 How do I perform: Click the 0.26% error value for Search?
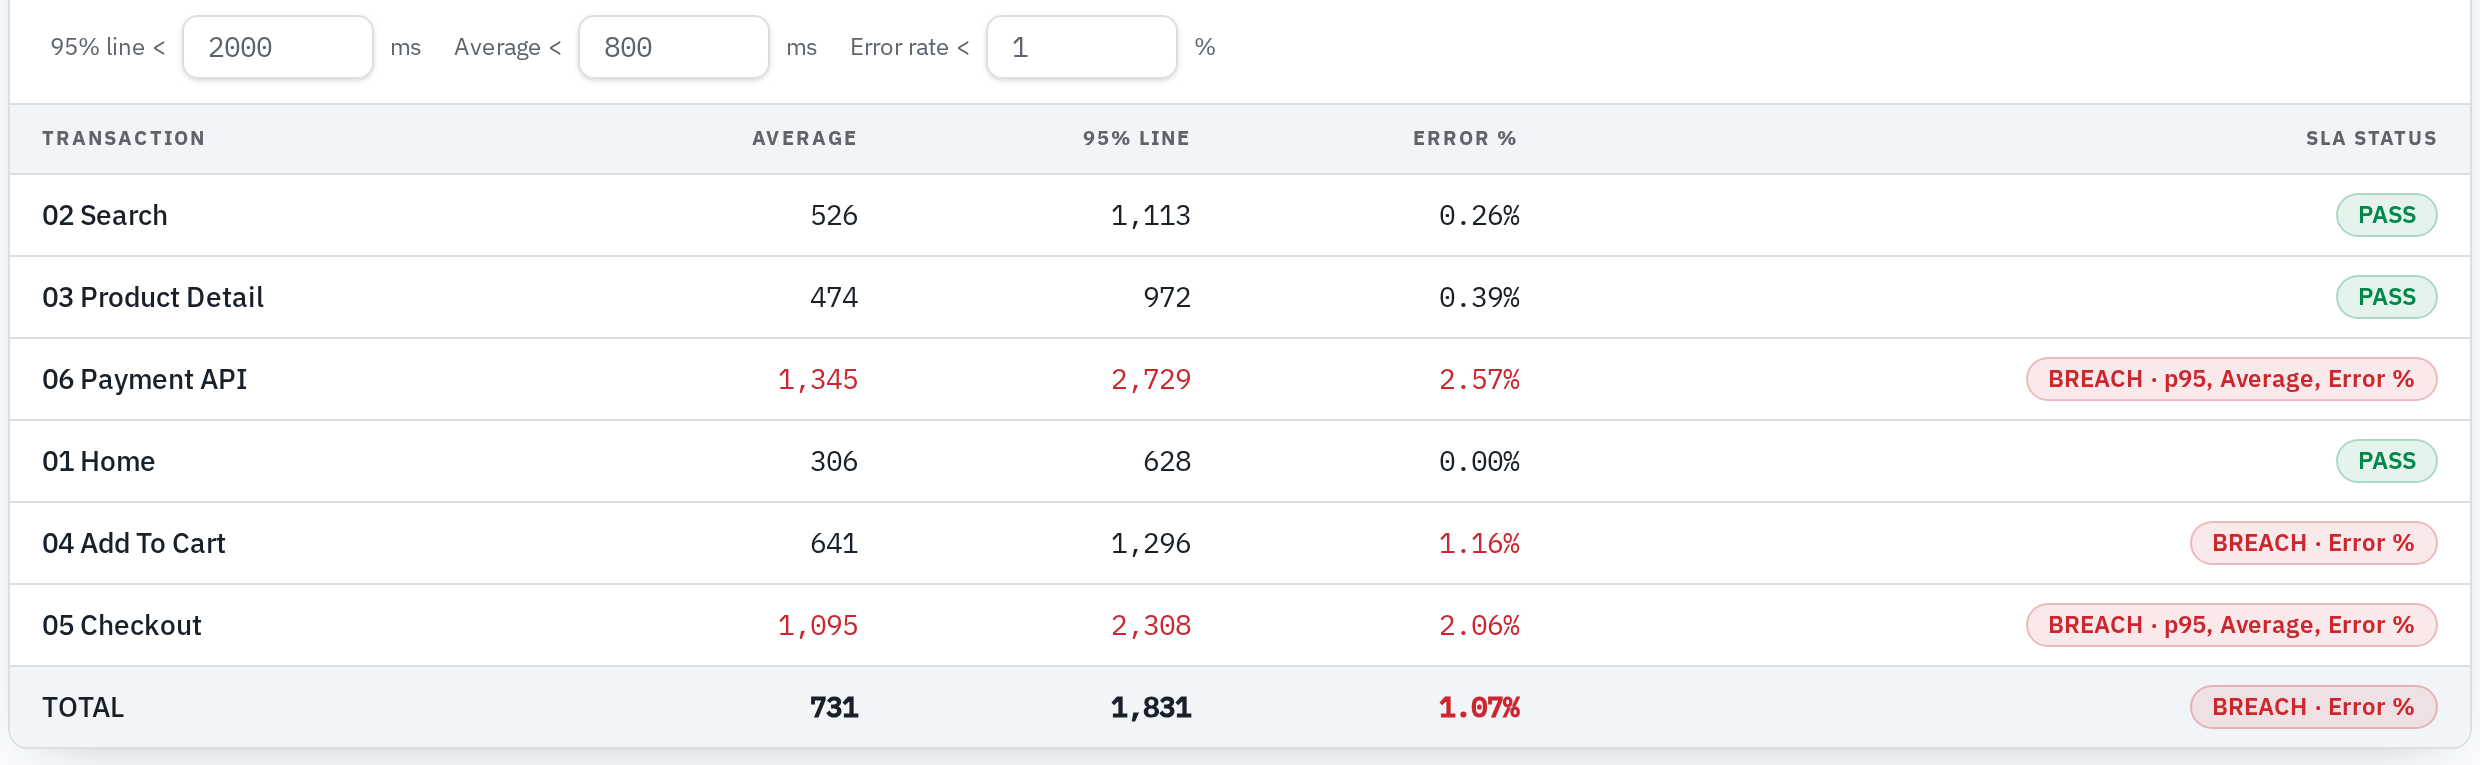pyautogui.click(x=1479, y=216)
